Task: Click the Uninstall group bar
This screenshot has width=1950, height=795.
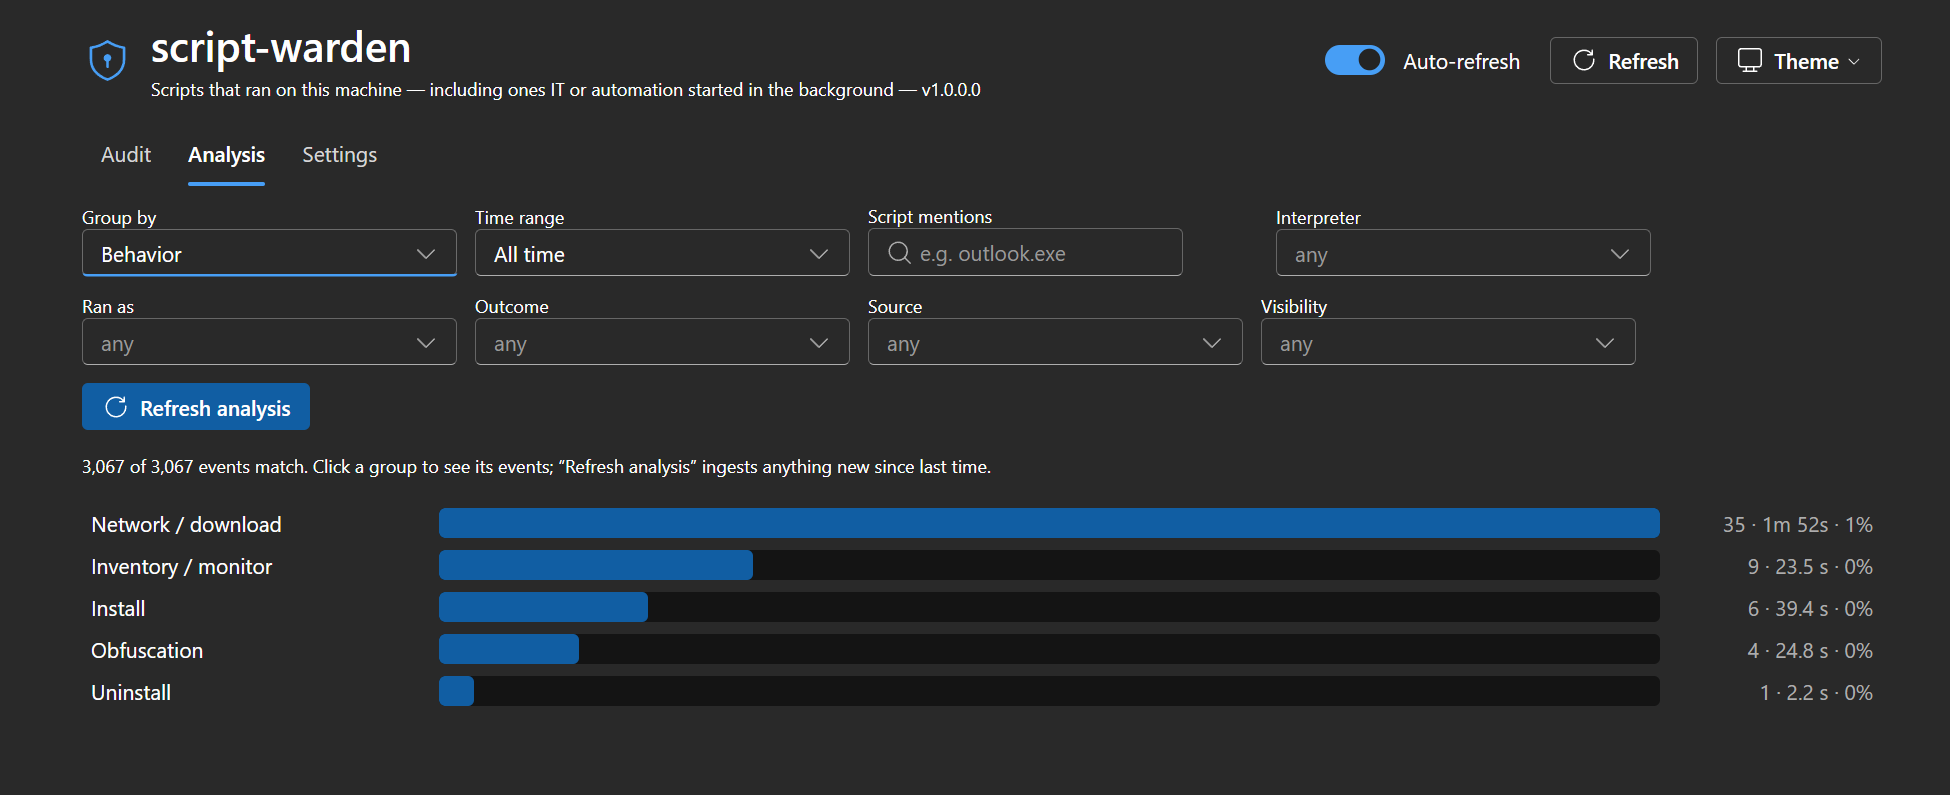Action: pyautogui.click(x=1049, y=691)
